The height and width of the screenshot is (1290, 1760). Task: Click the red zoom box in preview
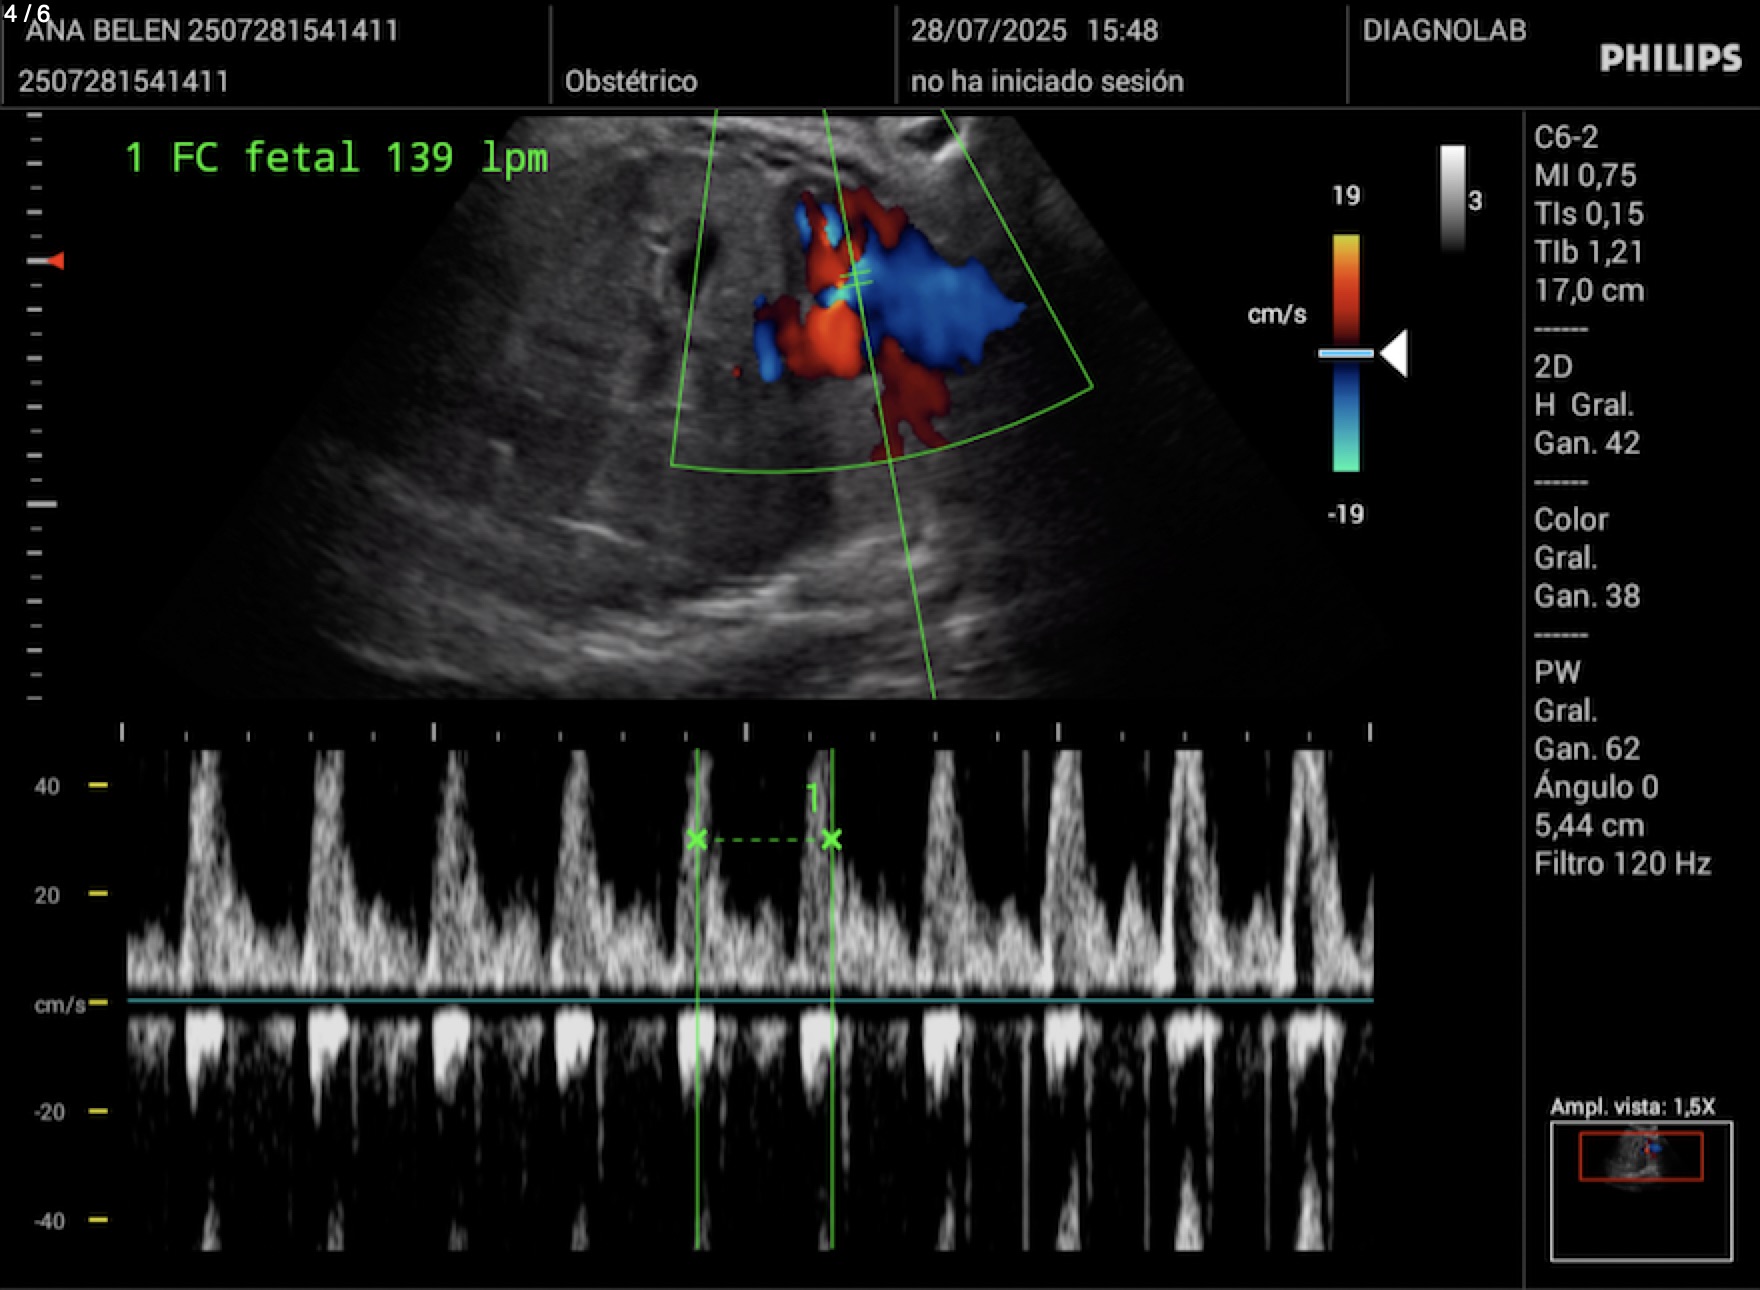click(x=1640, y=1156)
